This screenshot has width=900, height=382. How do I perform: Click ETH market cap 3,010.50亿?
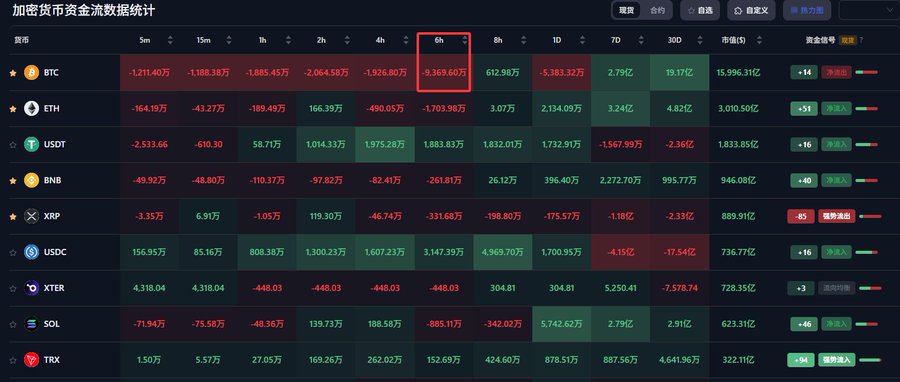point(738,108)
